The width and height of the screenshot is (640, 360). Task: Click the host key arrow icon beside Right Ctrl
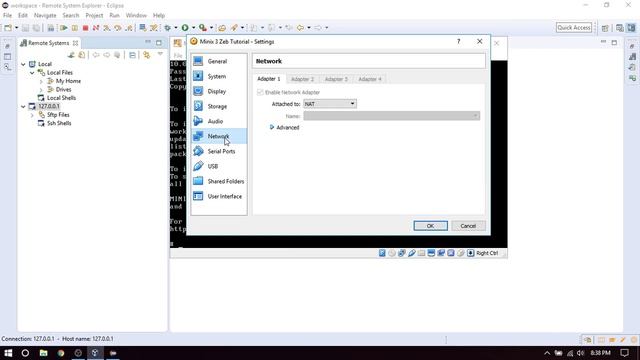coord(470,253)
